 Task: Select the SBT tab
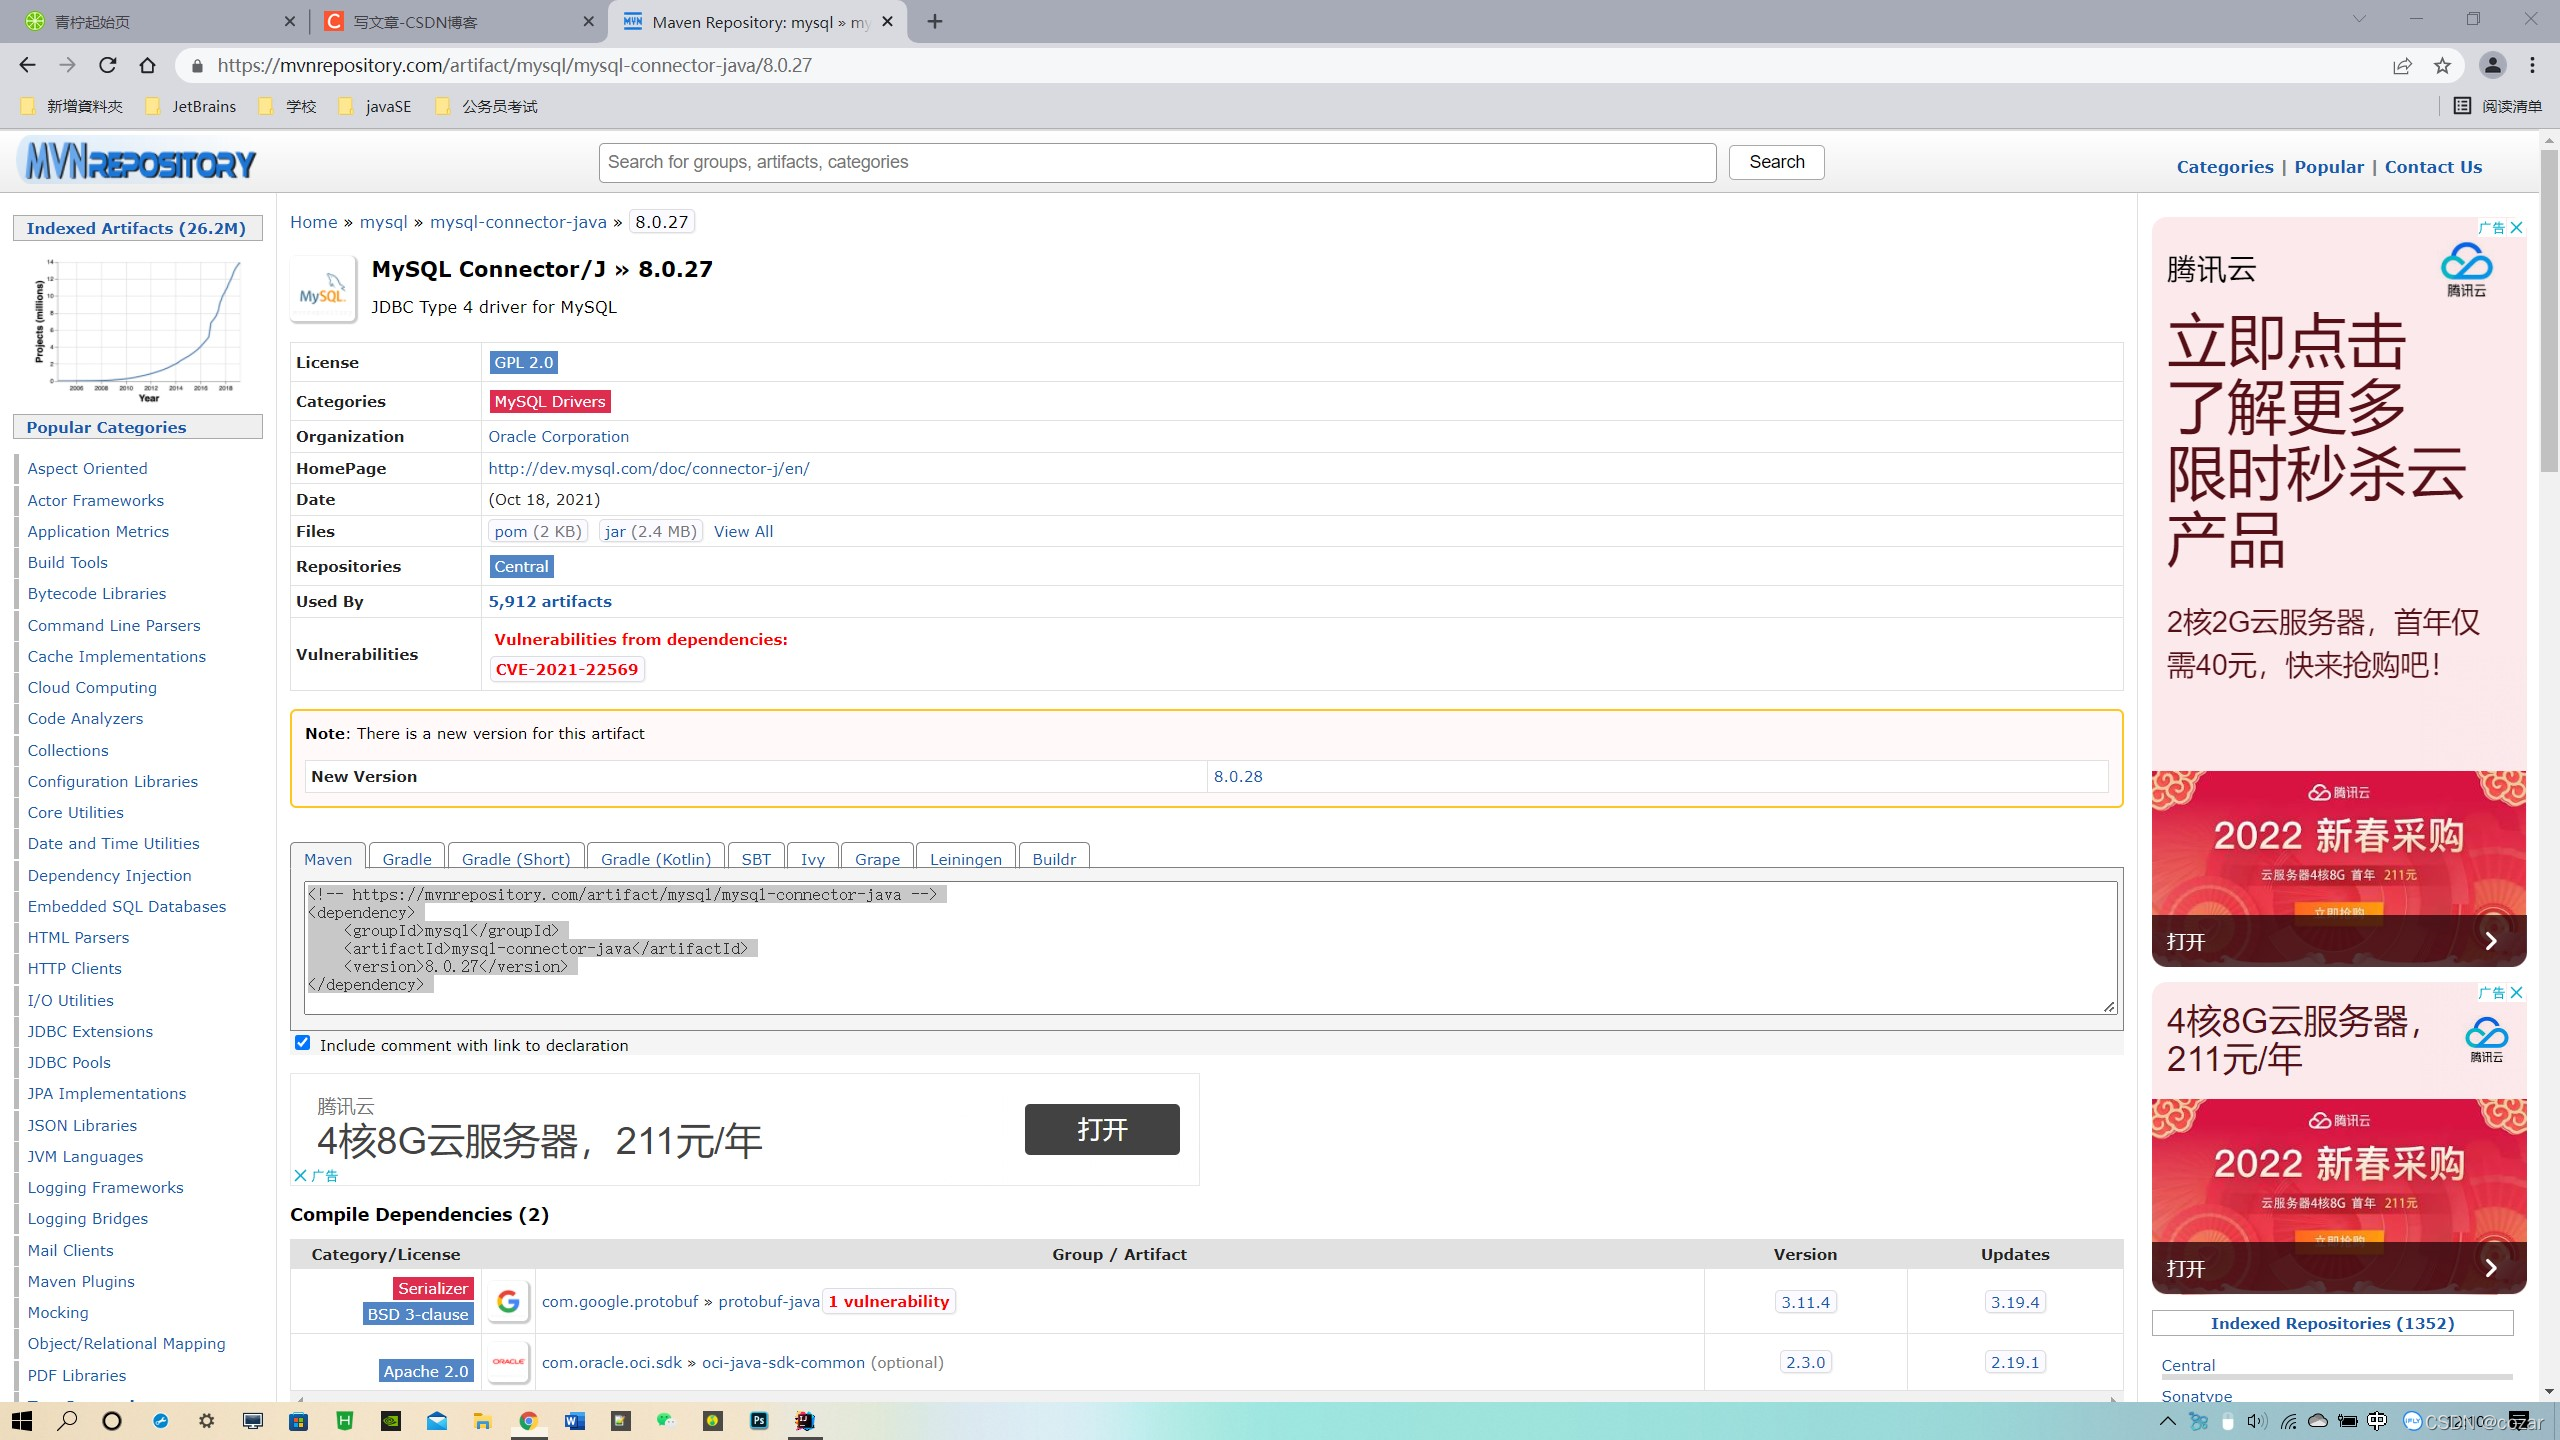coord(756,858)
